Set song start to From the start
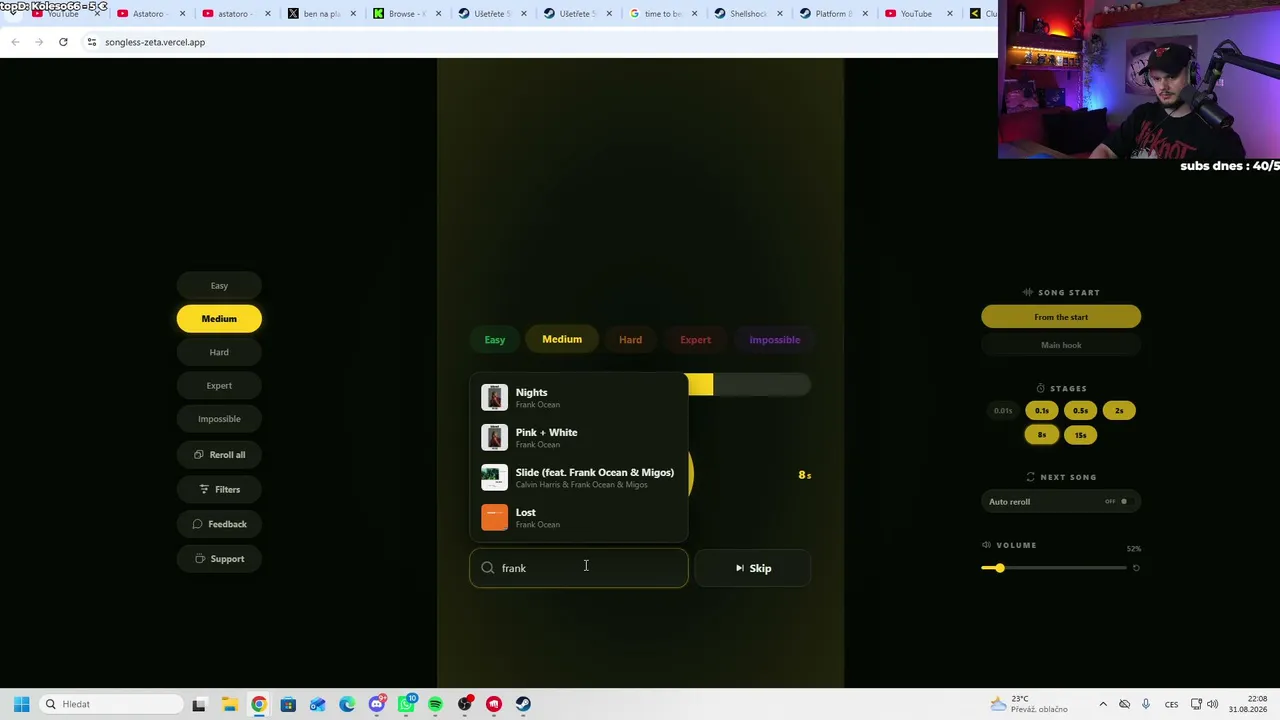Screen dimensions: 1280x720 pyautogui.click(x=1061, y=317)
